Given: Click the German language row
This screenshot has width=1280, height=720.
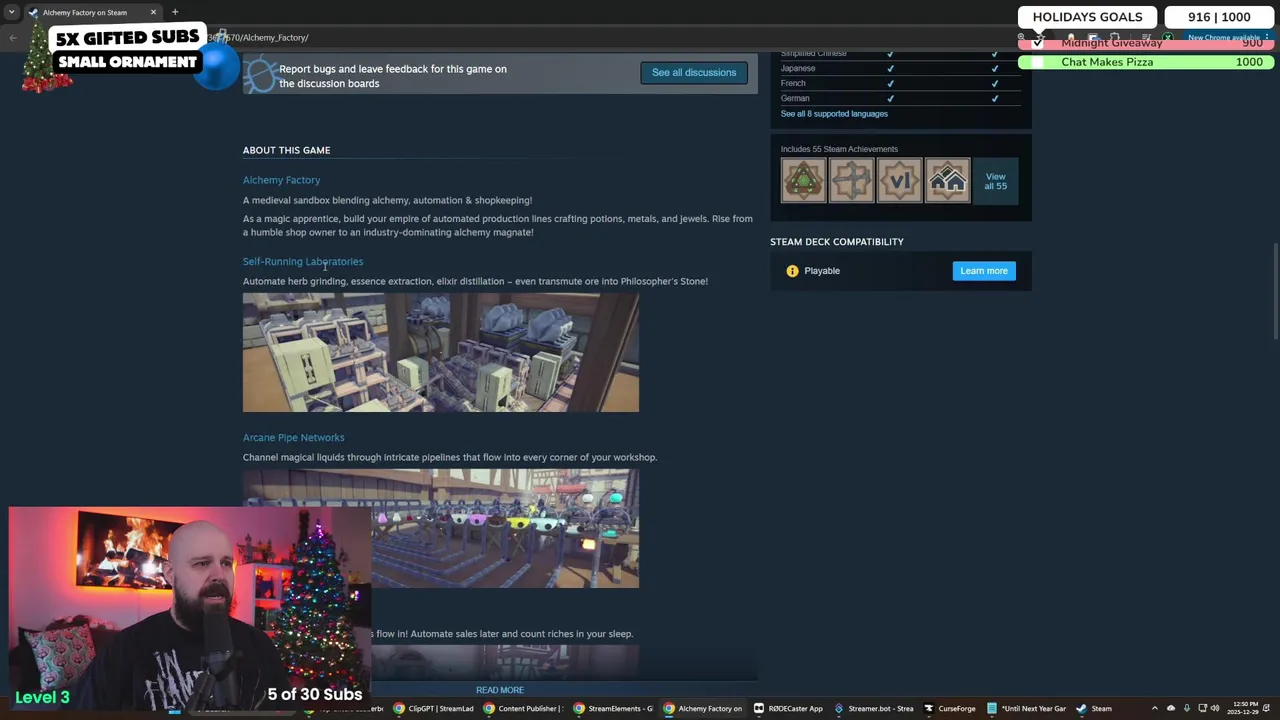Looking at the screenshot, I should click(901, 99).
